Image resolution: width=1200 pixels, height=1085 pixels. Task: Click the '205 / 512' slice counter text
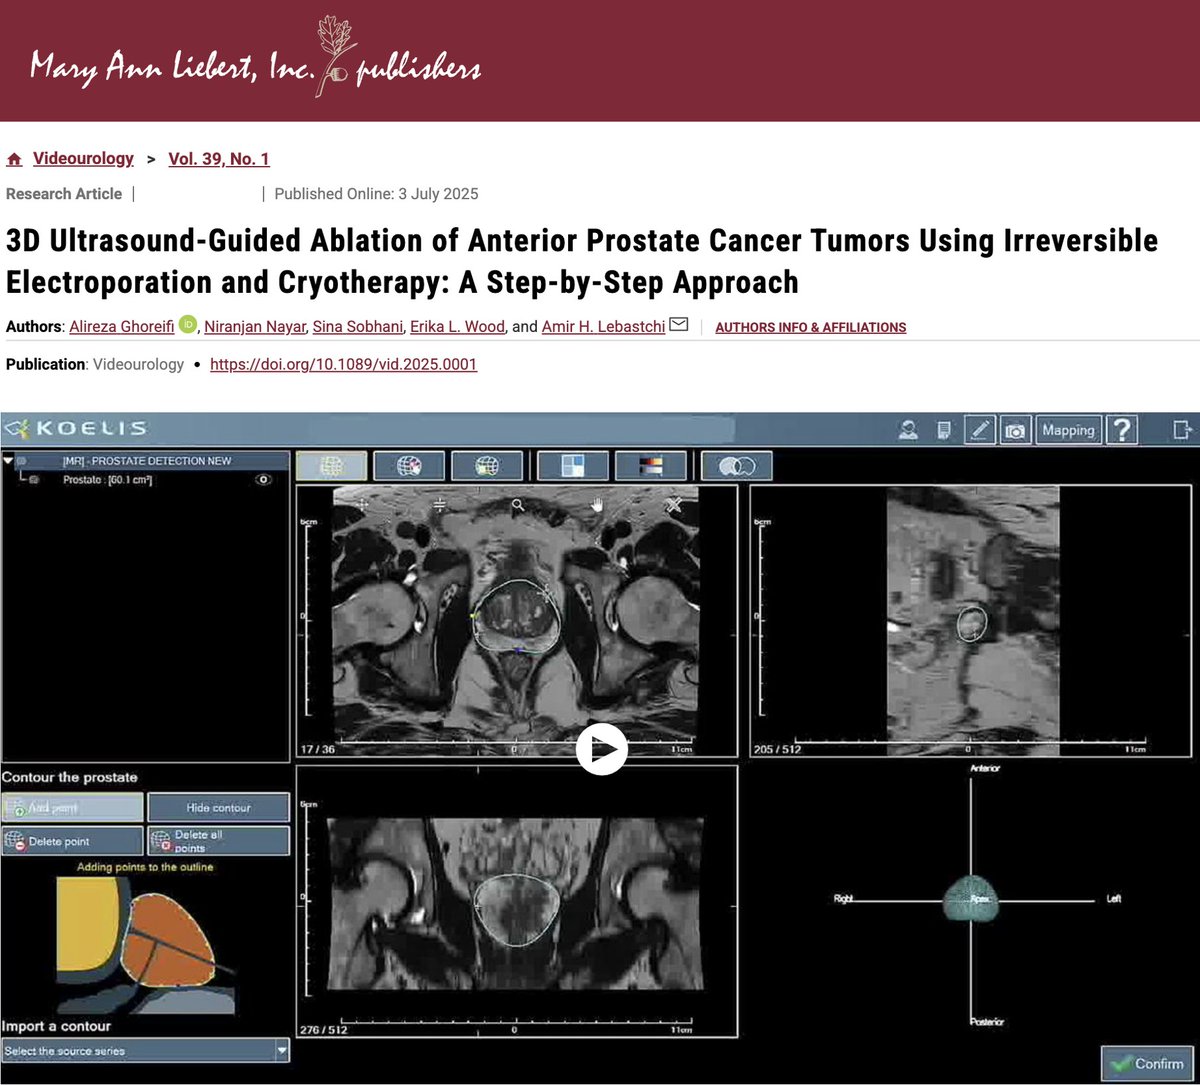(x=779, y=749)
